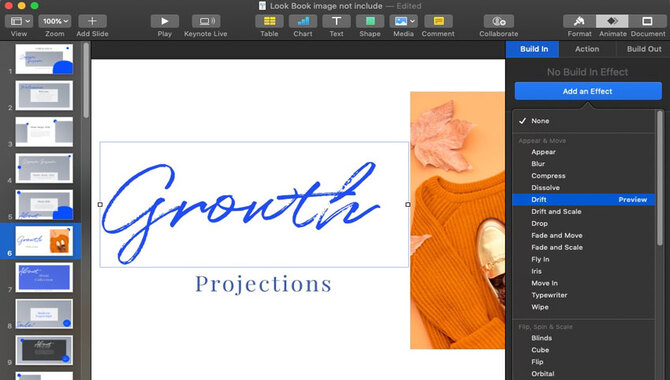The width and height of the screenshot is (670, 380).
Task: Switch to the Action tab
Action: [587, 49]
